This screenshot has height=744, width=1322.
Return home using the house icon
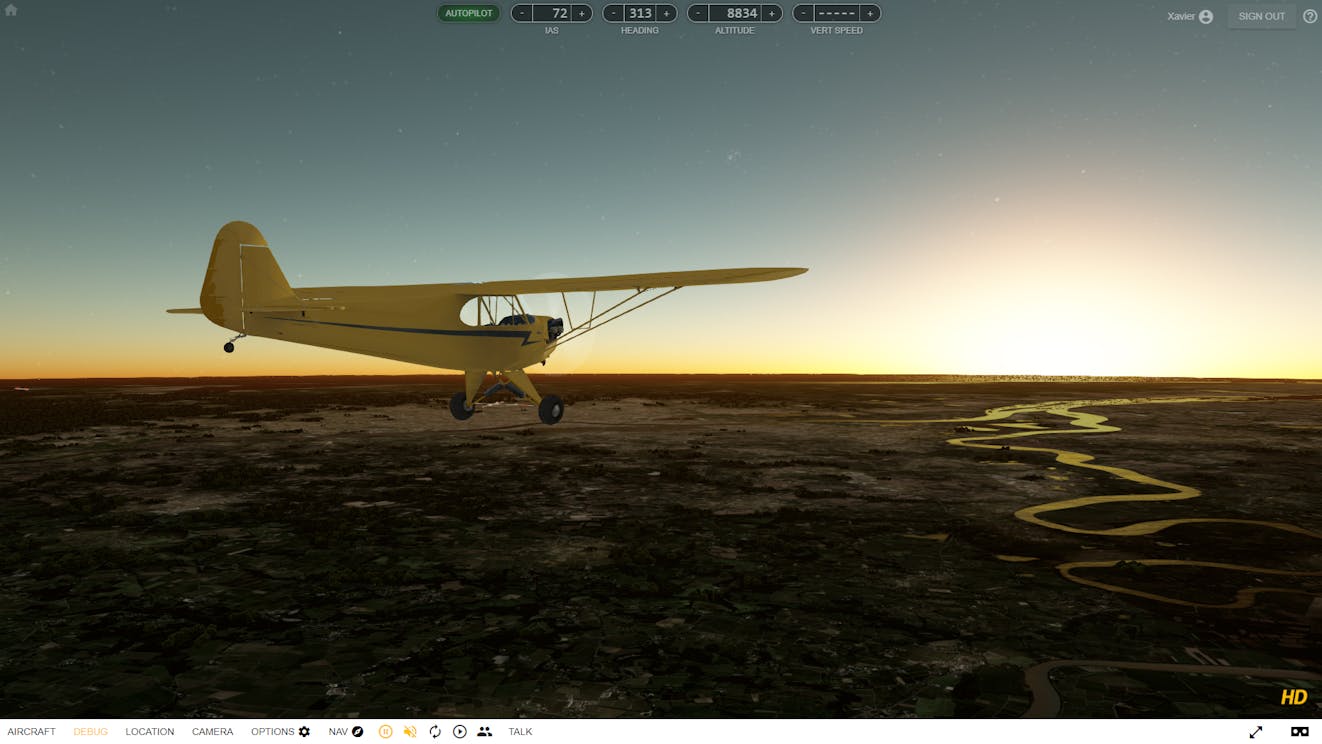tap(11, 10)
